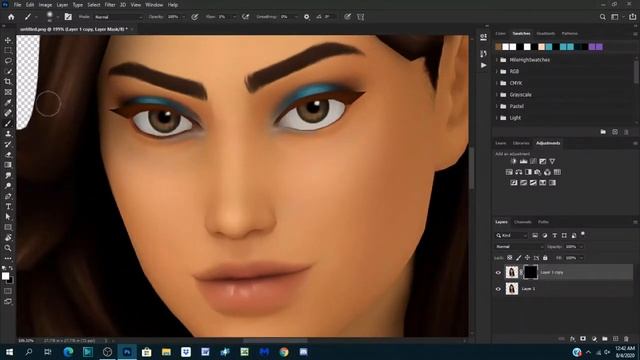Toggle pressure for opacity icon

coord(195,17)
